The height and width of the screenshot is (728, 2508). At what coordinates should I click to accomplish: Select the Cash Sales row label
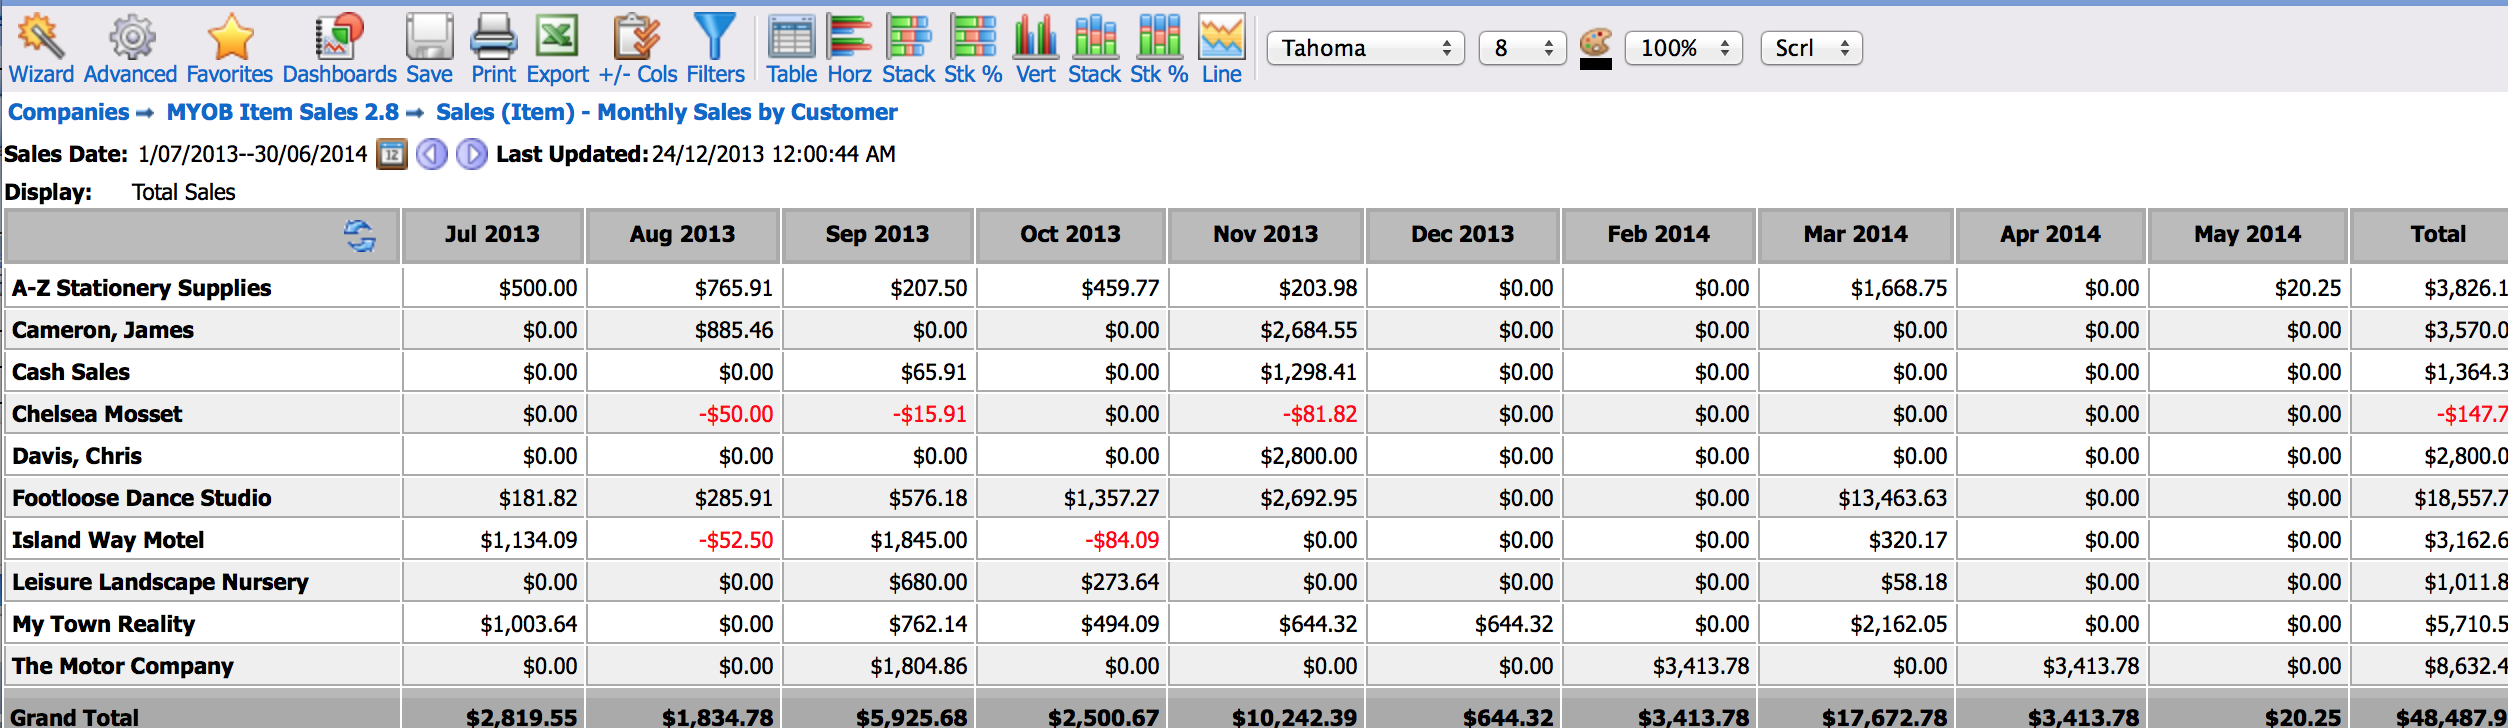[71, 372]
